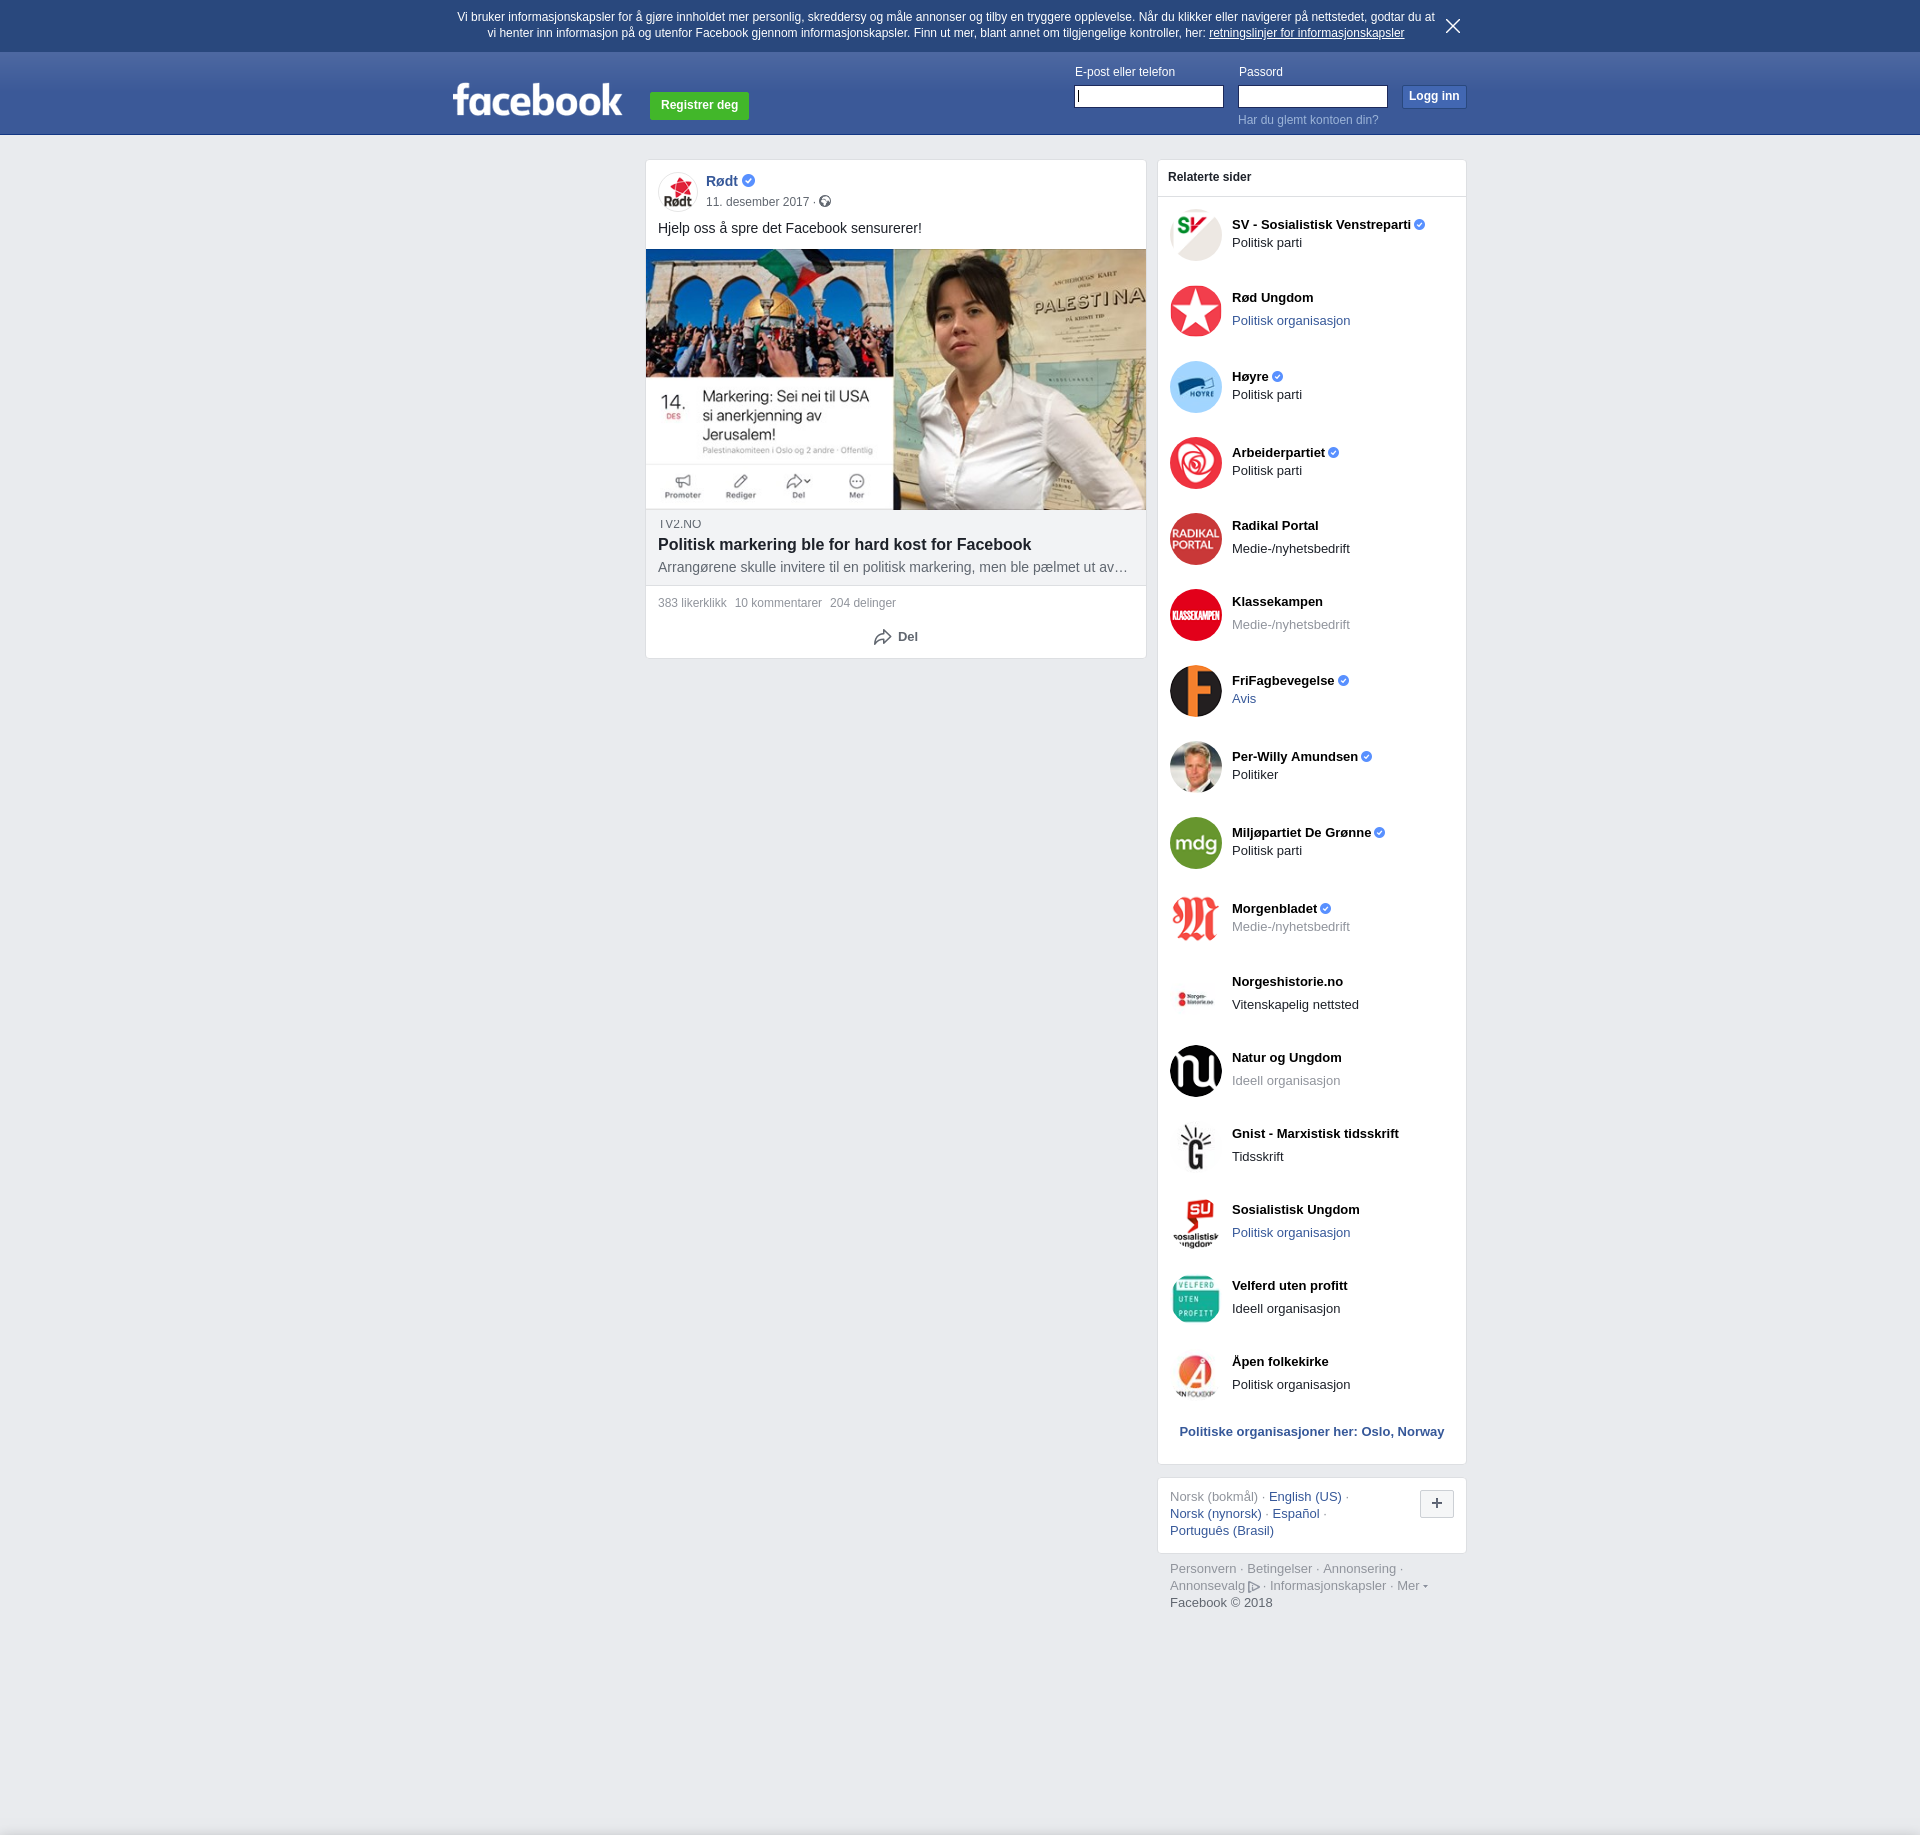The width and height of the screenshot is (1920, 1835).
Task: Switch language to Español
Action: click(1296, 1514)
